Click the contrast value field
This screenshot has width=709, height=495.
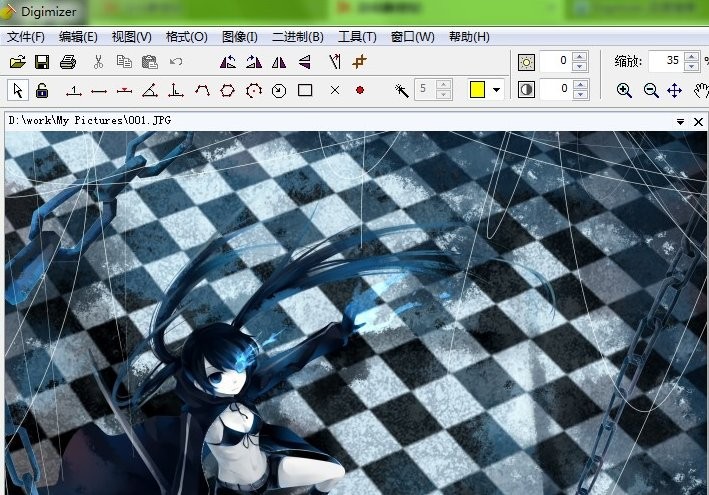[x=556, y=89]
